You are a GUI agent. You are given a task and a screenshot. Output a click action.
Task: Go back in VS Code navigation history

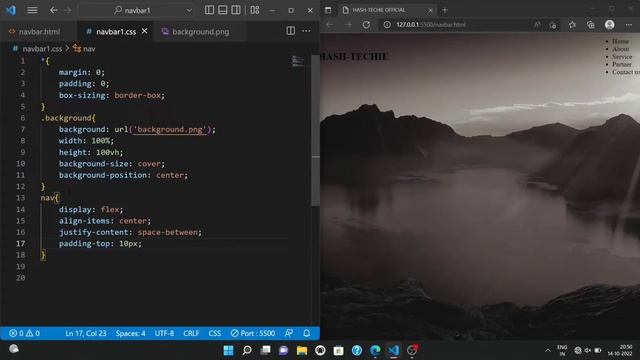(x=53, y=10)
